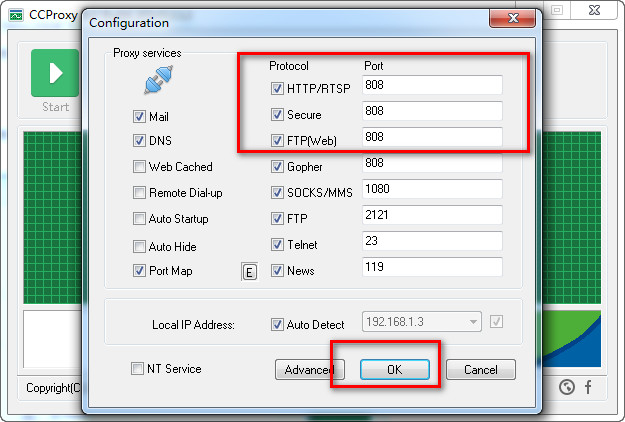Enable Auto Startup checkbox

[139, 218]
